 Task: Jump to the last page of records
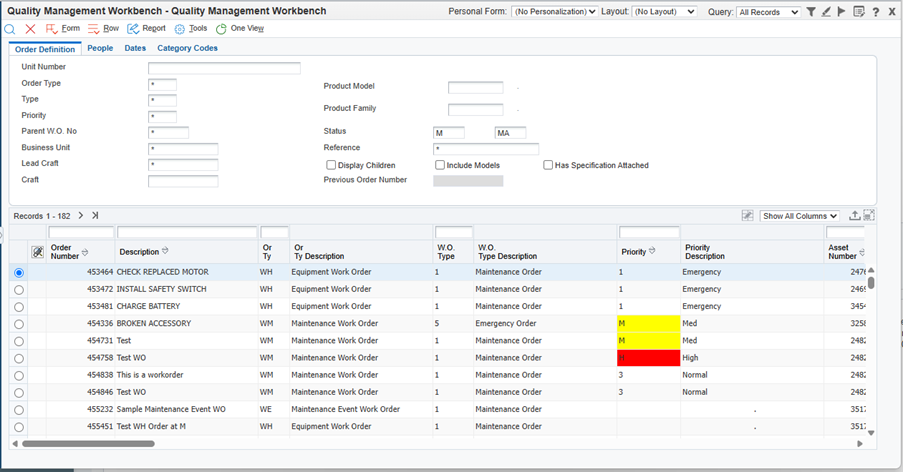[x=95, y=215]
